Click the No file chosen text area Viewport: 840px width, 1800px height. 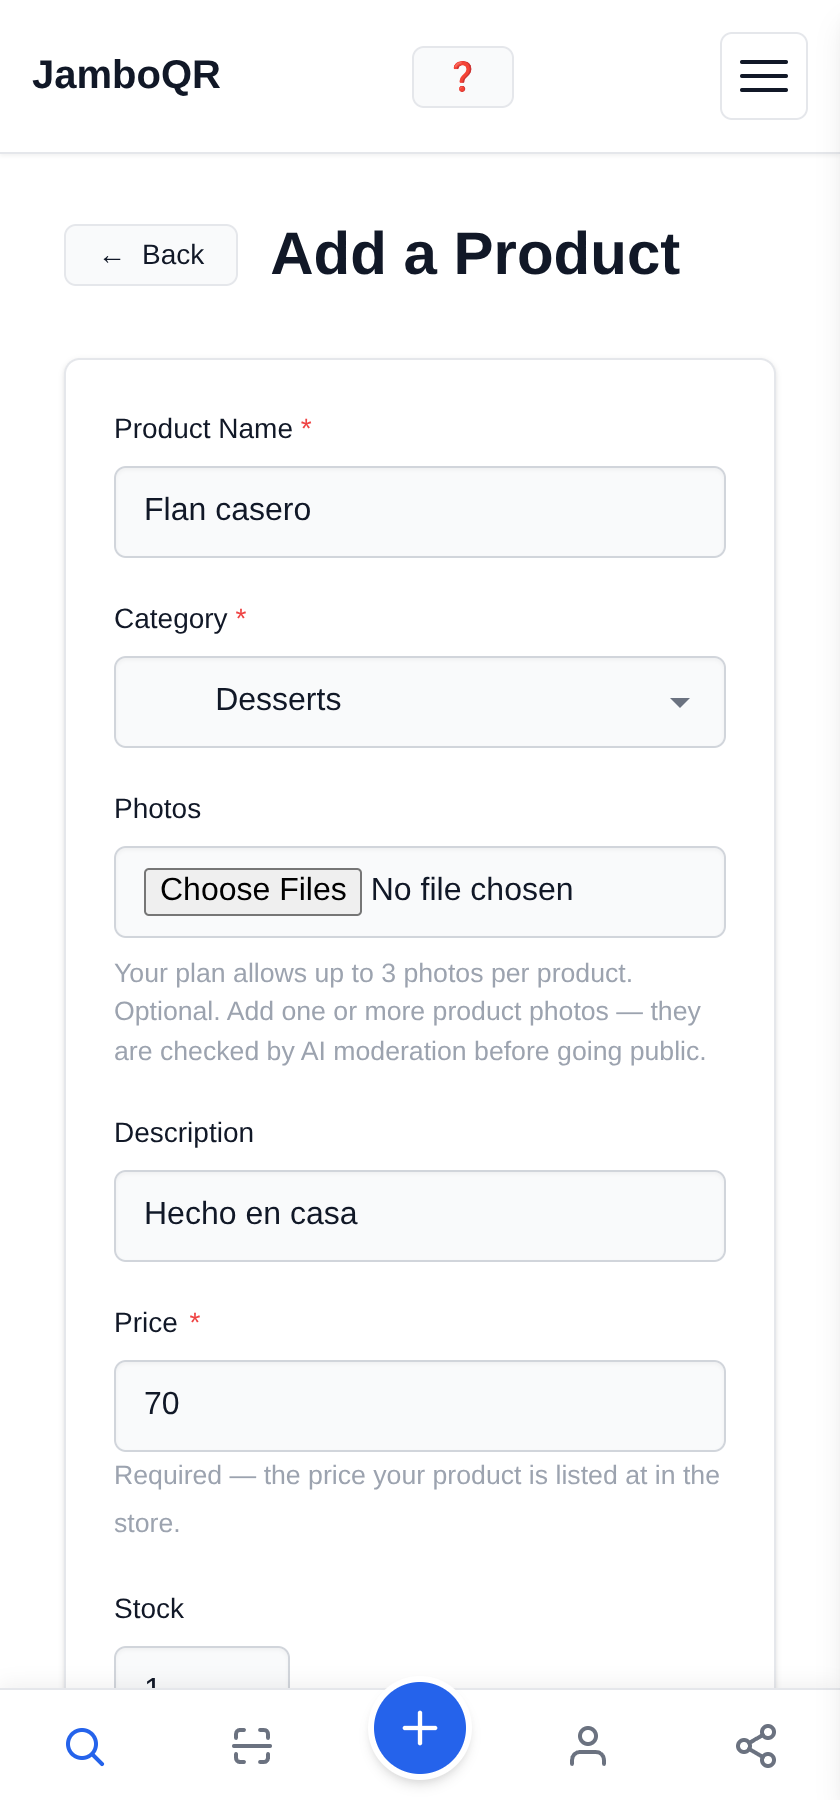[x=472, y=890]
